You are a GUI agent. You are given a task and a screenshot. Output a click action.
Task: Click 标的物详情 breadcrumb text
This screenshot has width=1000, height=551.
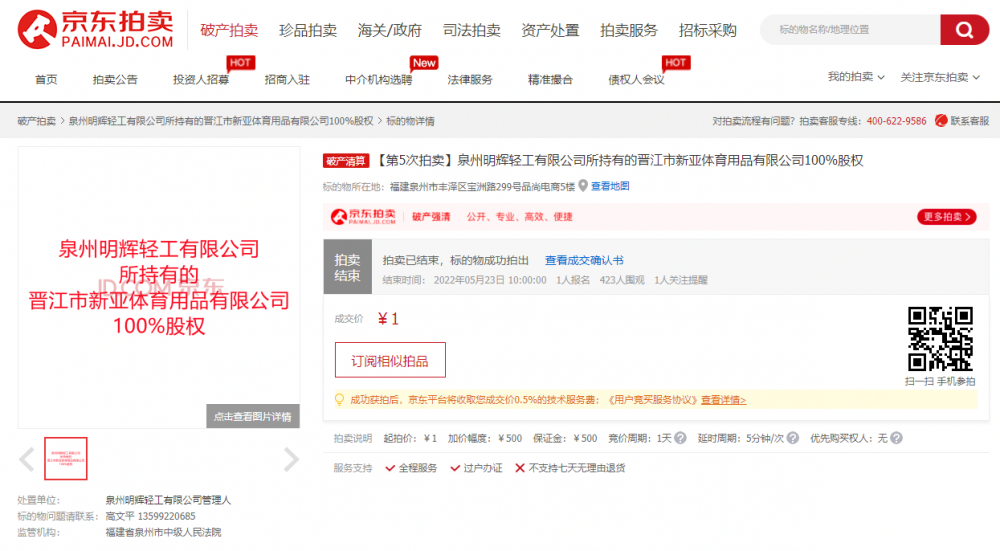pyautogui.click(x=410, y=121)
